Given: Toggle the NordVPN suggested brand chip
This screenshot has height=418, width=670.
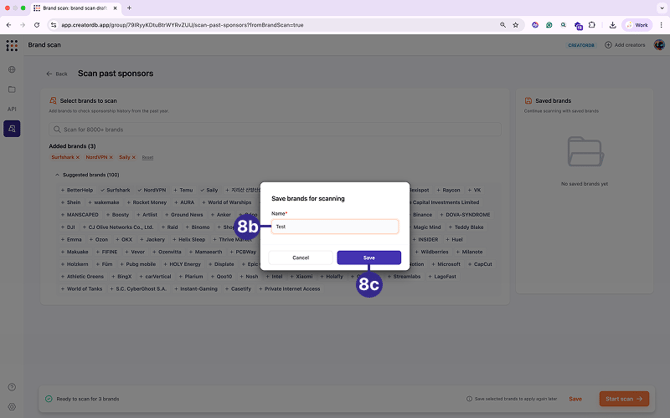Looking at the screenshot, I should pos(152,189).
